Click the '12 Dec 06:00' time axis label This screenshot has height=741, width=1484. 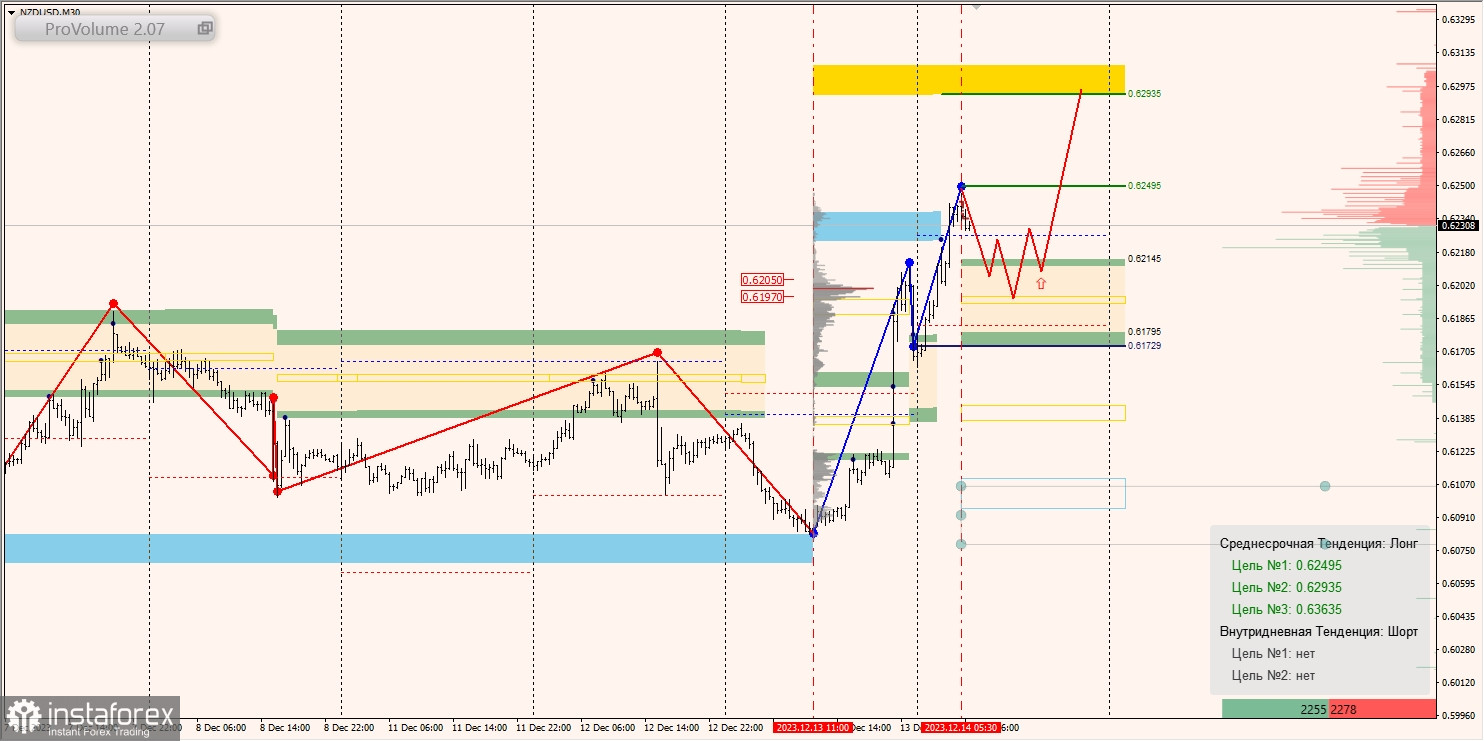pos(607,727)
